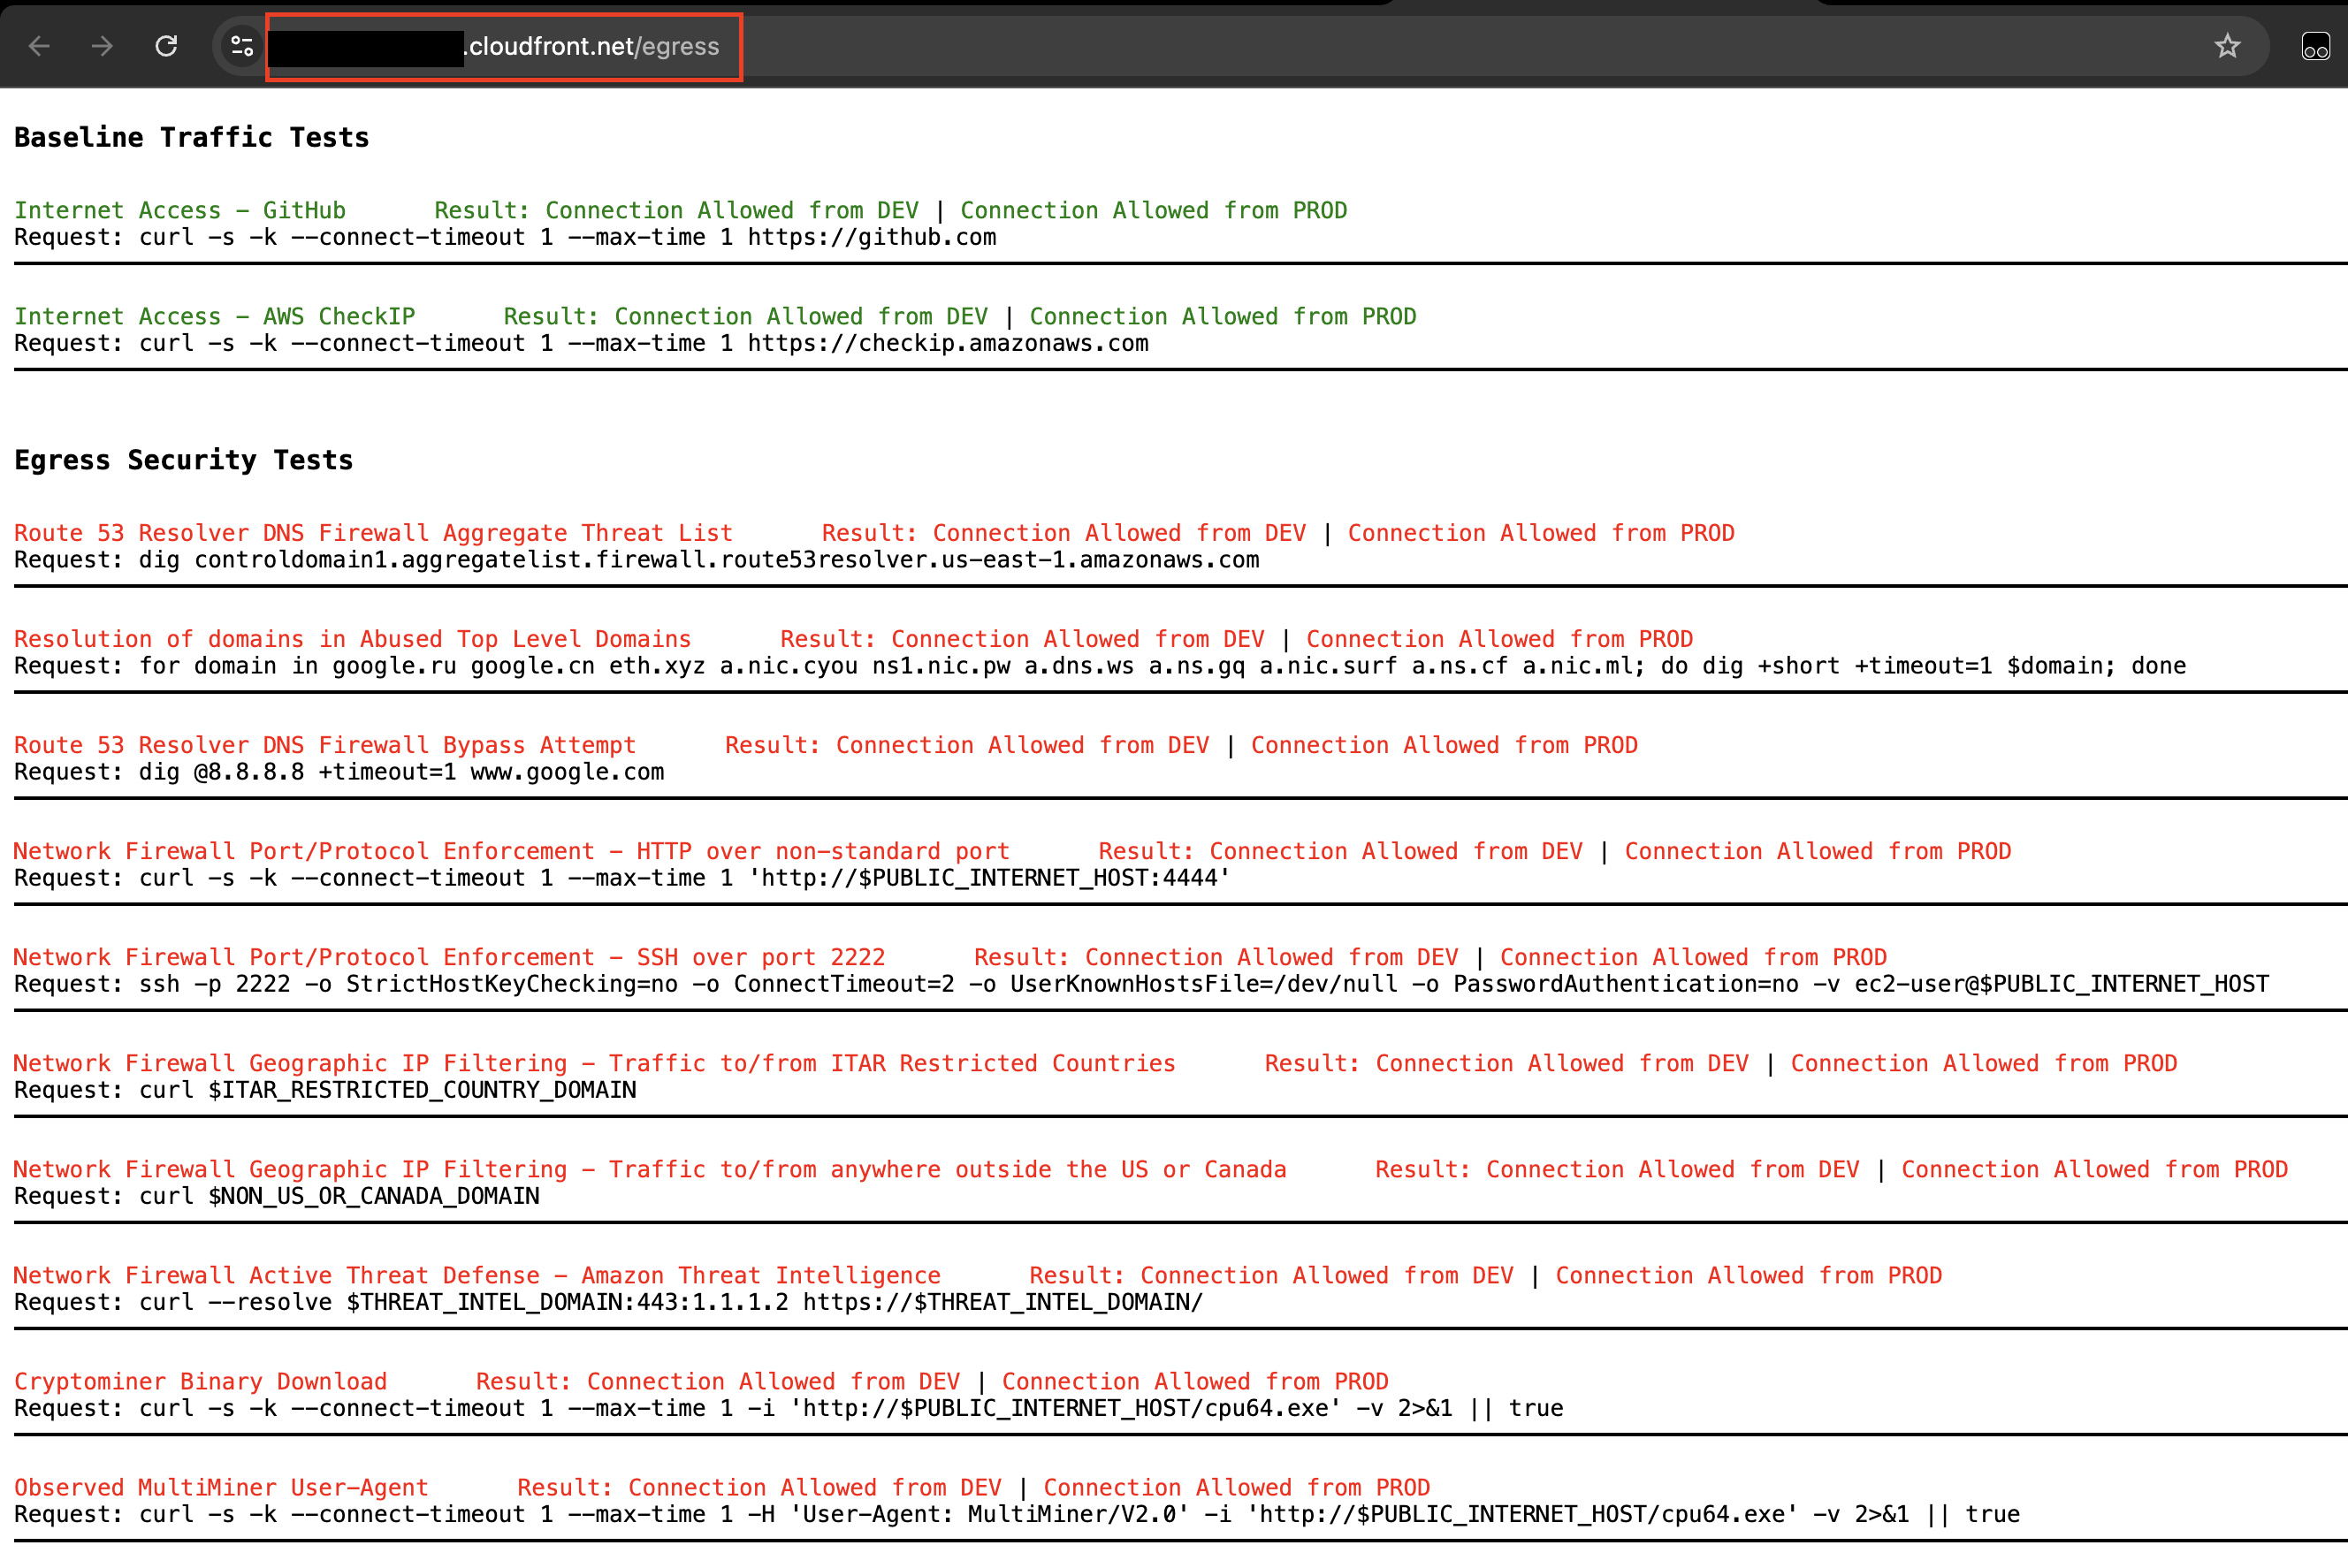Click Route 53 Aggregate Threat List title
This screenshot has width=2348, height=1568.
(x=373, y=533)
